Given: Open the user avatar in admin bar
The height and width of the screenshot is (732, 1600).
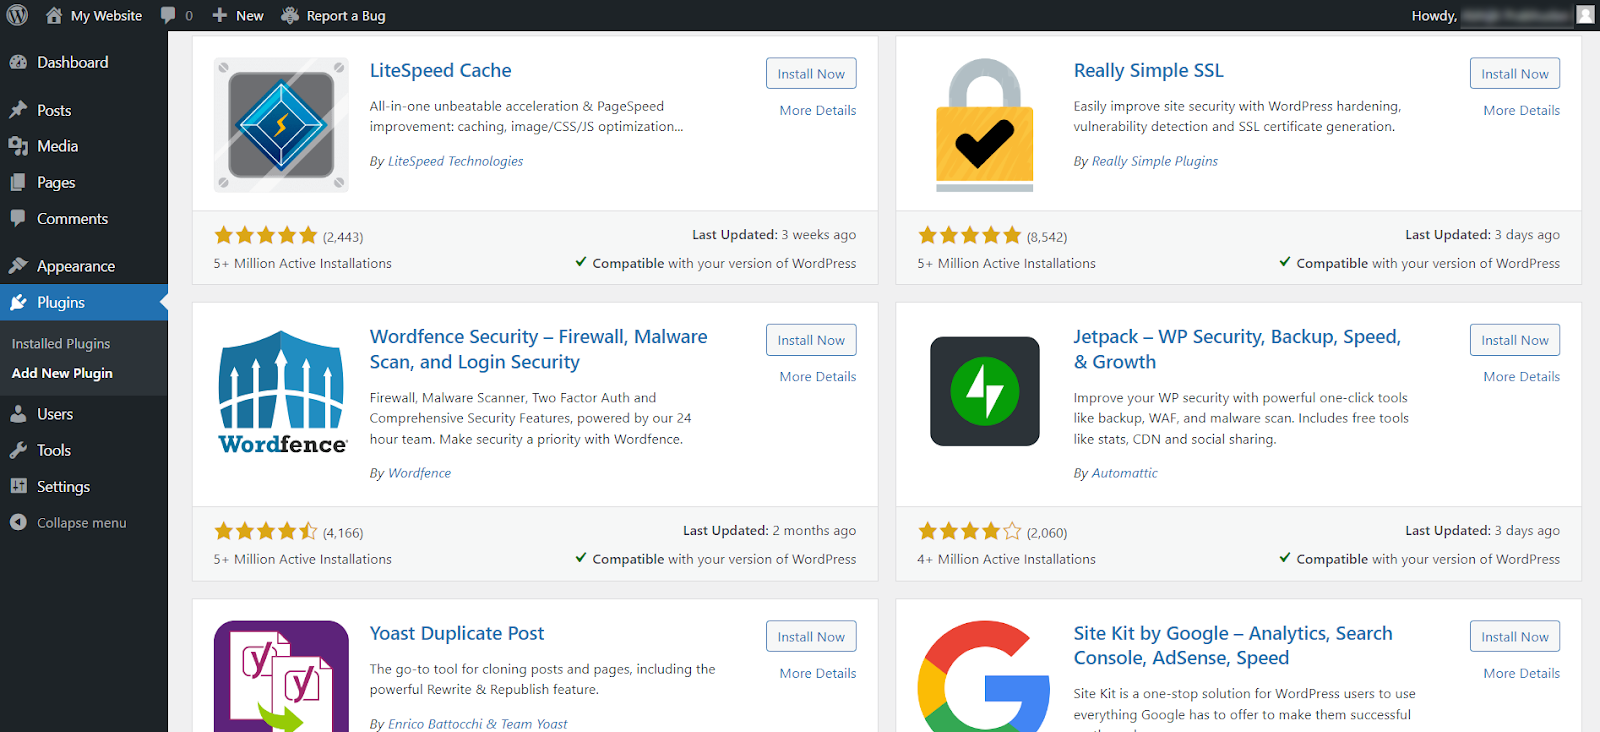Looking at the screenshot, I should click(x=1585, y=15).
